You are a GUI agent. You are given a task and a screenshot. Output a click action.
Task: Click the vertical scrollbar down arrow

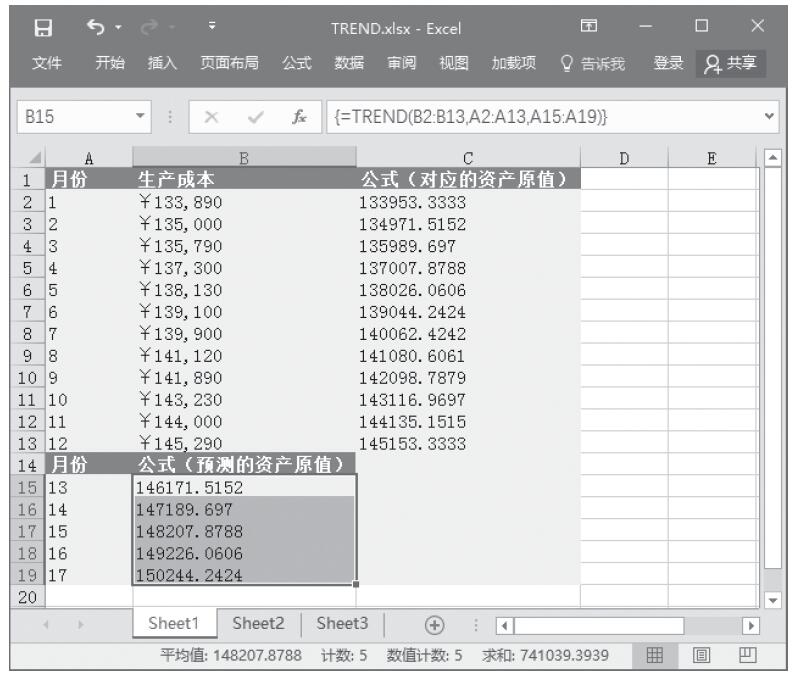(x=771, y=598)
